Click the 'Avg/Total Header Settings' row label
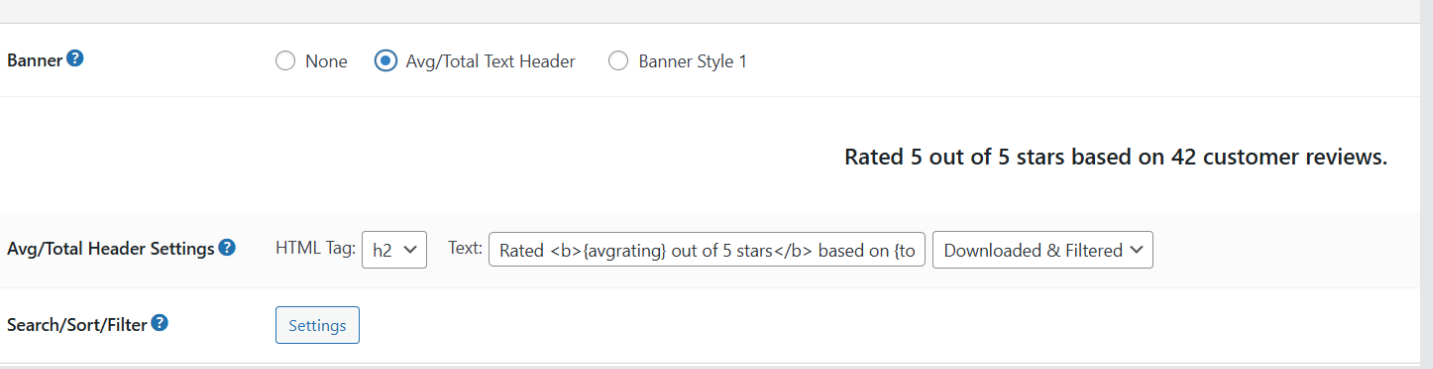Screen dimensions: 1433x369 coord(111,248)
